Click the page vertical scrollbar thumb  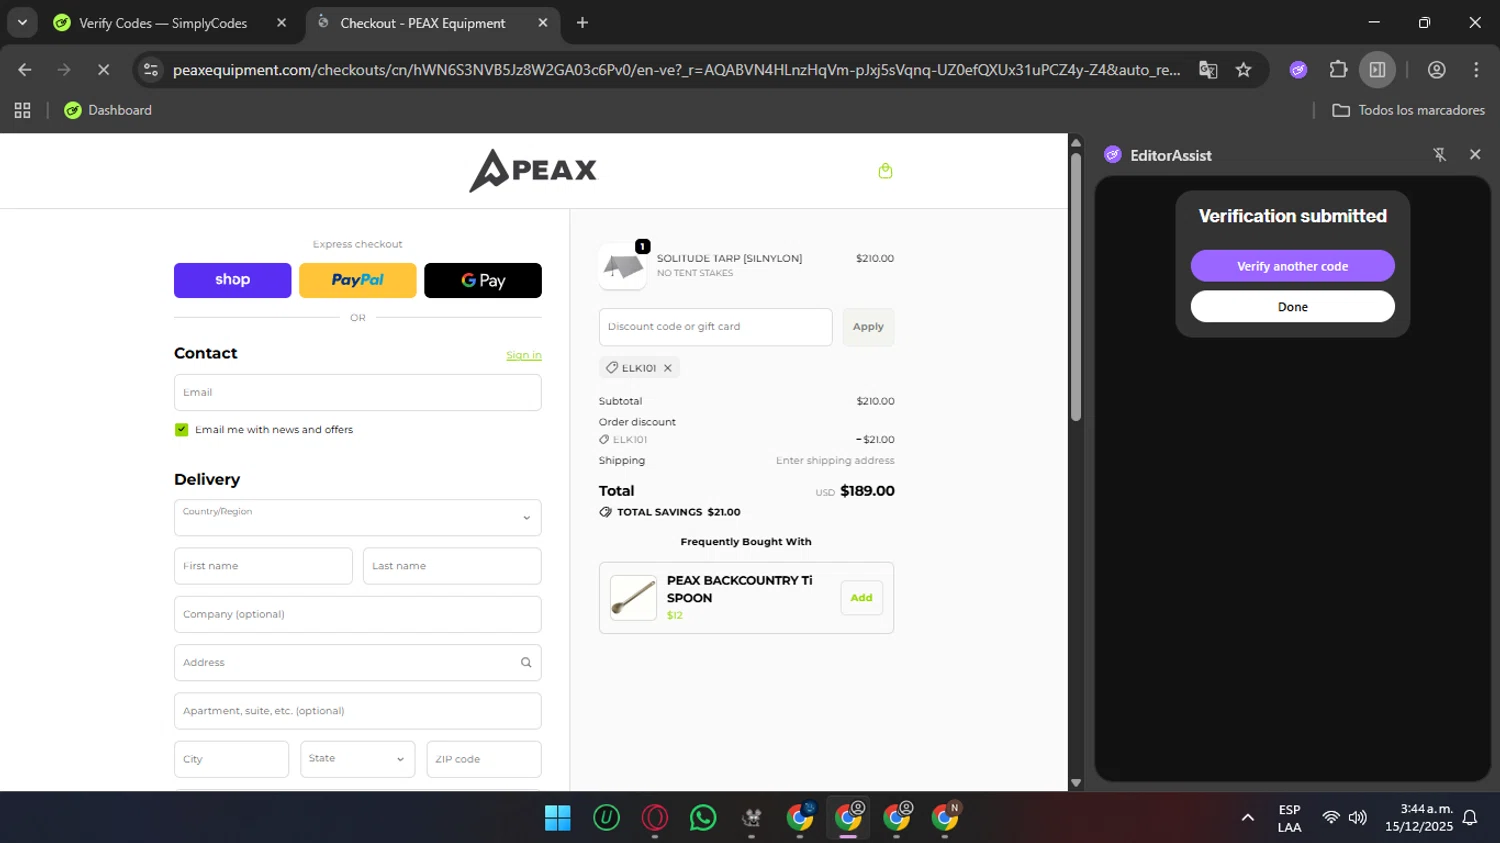click(x=1076, y=286)
